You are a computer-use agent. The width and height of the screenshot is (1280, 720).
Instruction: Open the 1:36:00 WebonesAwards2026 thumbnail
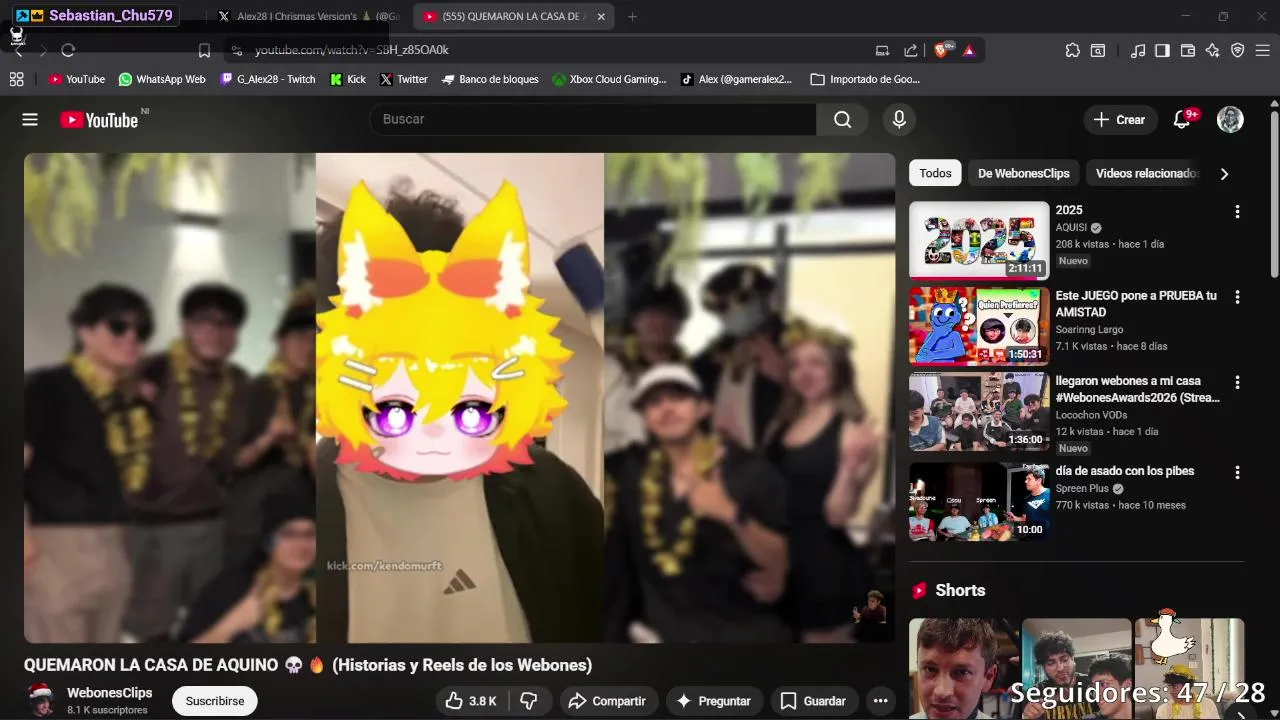click(x=979, y=412)
